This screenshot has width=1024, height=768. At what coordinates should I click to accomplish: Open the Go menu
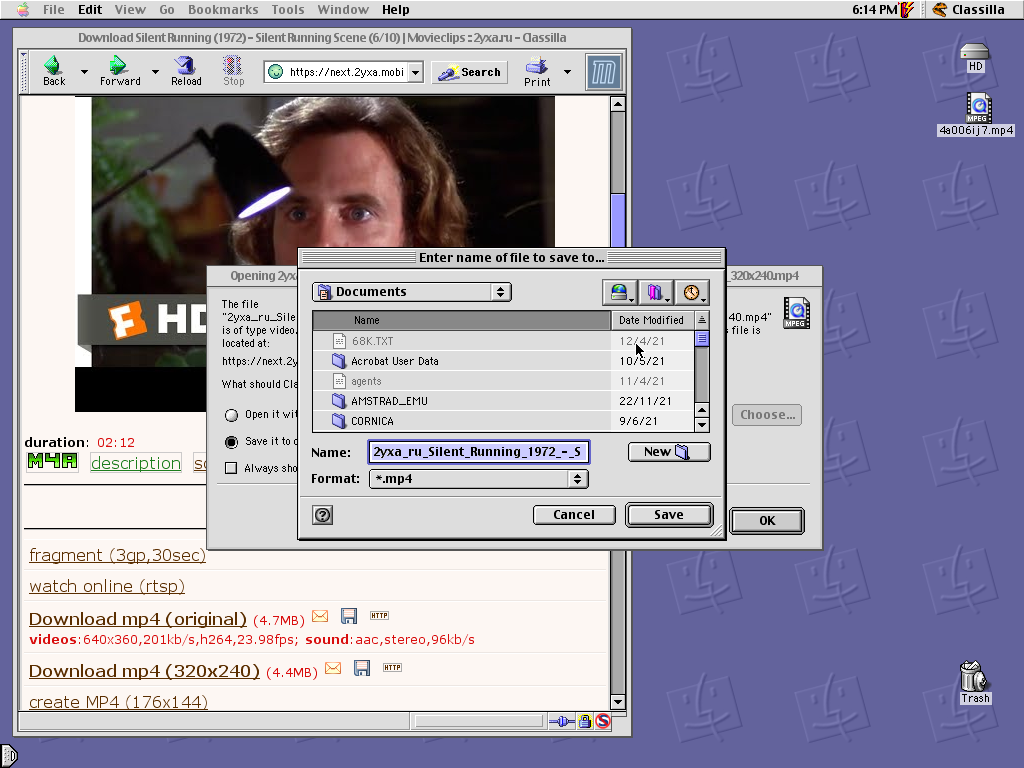tap(167, 9)
